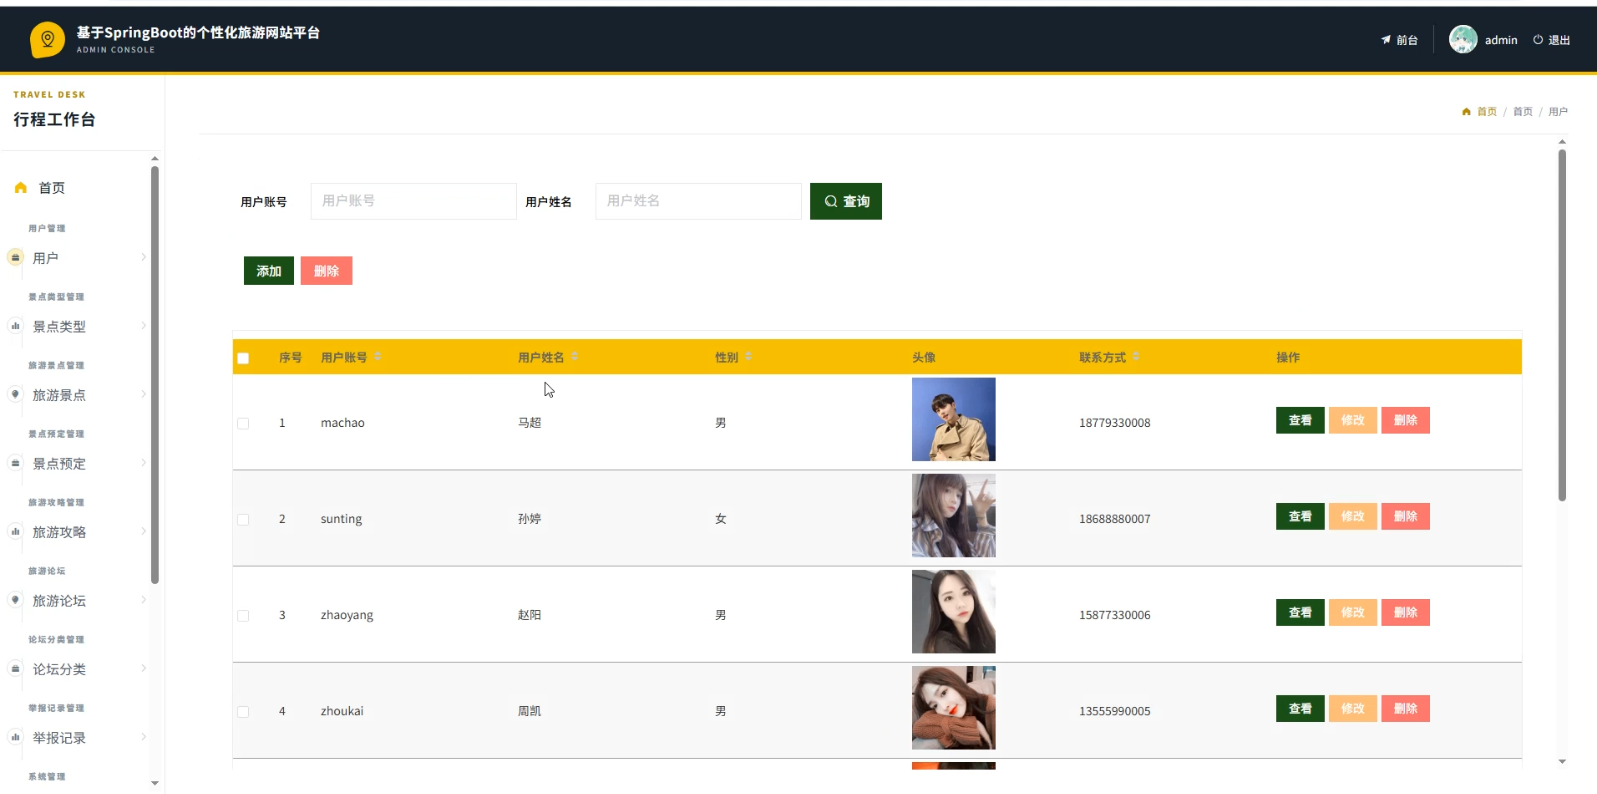Sort the table by 用户姓名 column arrows
1597x794 pixels.
click(x=574, y=357)
